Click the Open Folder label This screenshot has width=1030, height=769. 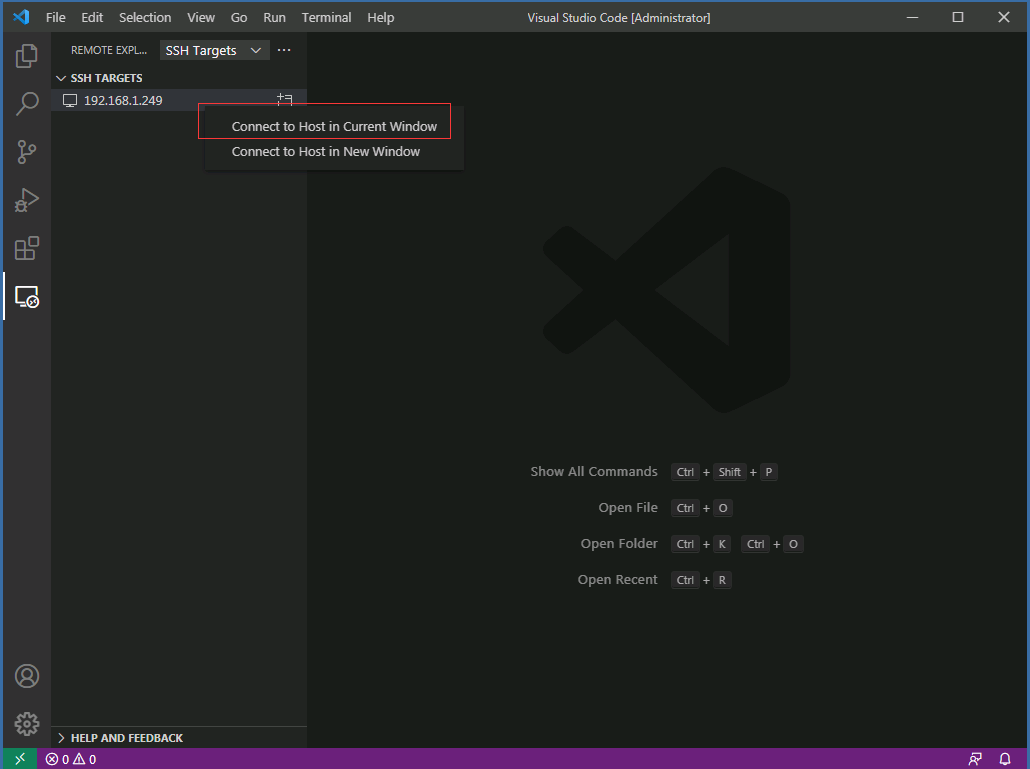click(619, 544)
